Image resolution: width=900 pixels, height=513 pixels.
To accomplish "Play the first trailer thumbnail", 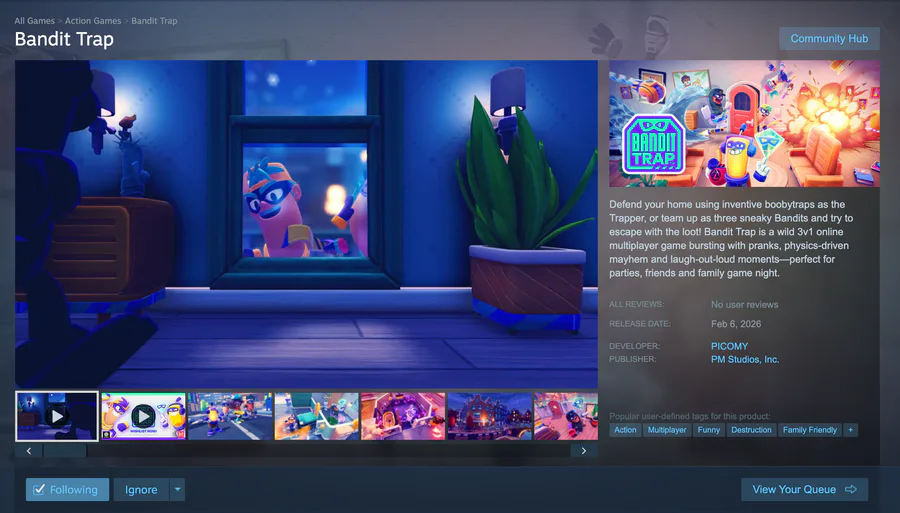I will [57, 416].
